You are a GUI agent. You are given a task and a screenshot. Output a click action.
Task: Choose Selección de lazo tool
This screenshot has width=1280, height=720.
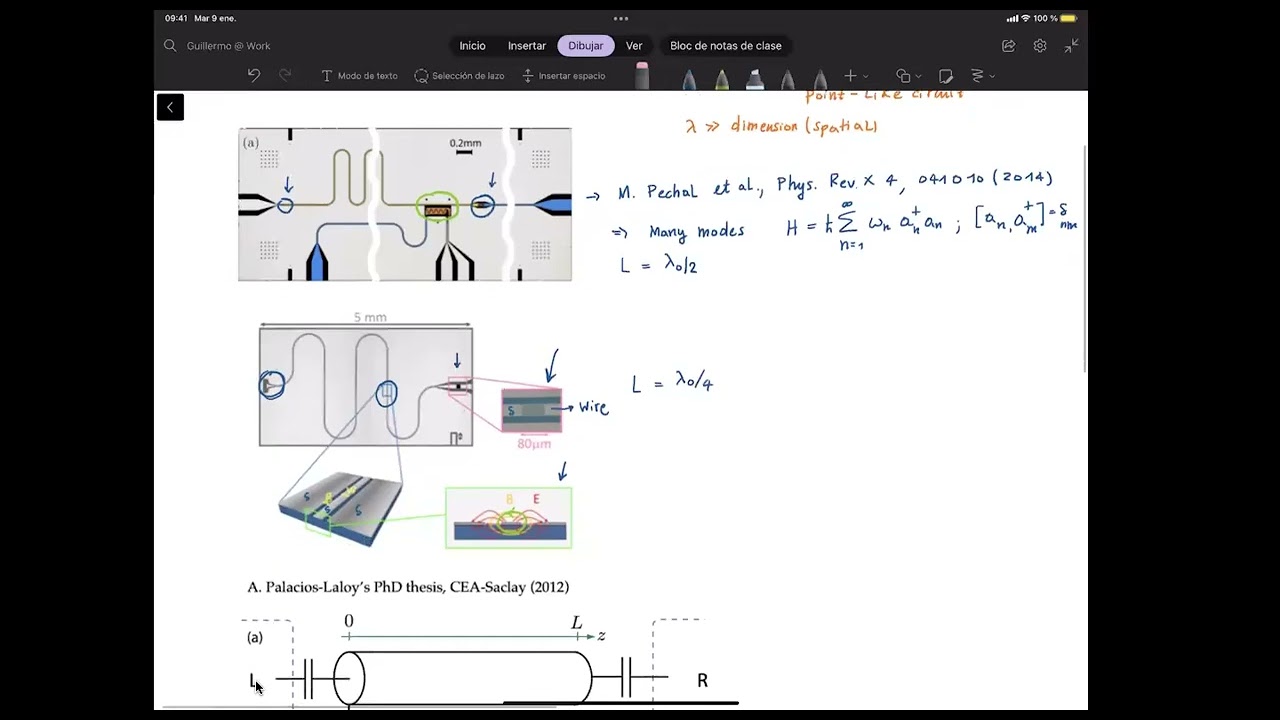(459, 76)
